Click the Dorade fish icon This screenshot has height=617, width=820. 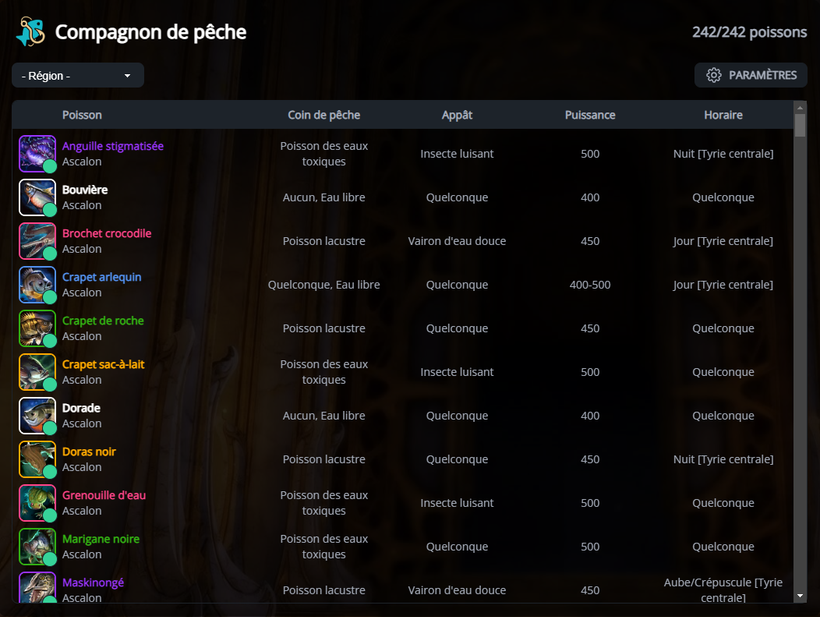(37, 416)
